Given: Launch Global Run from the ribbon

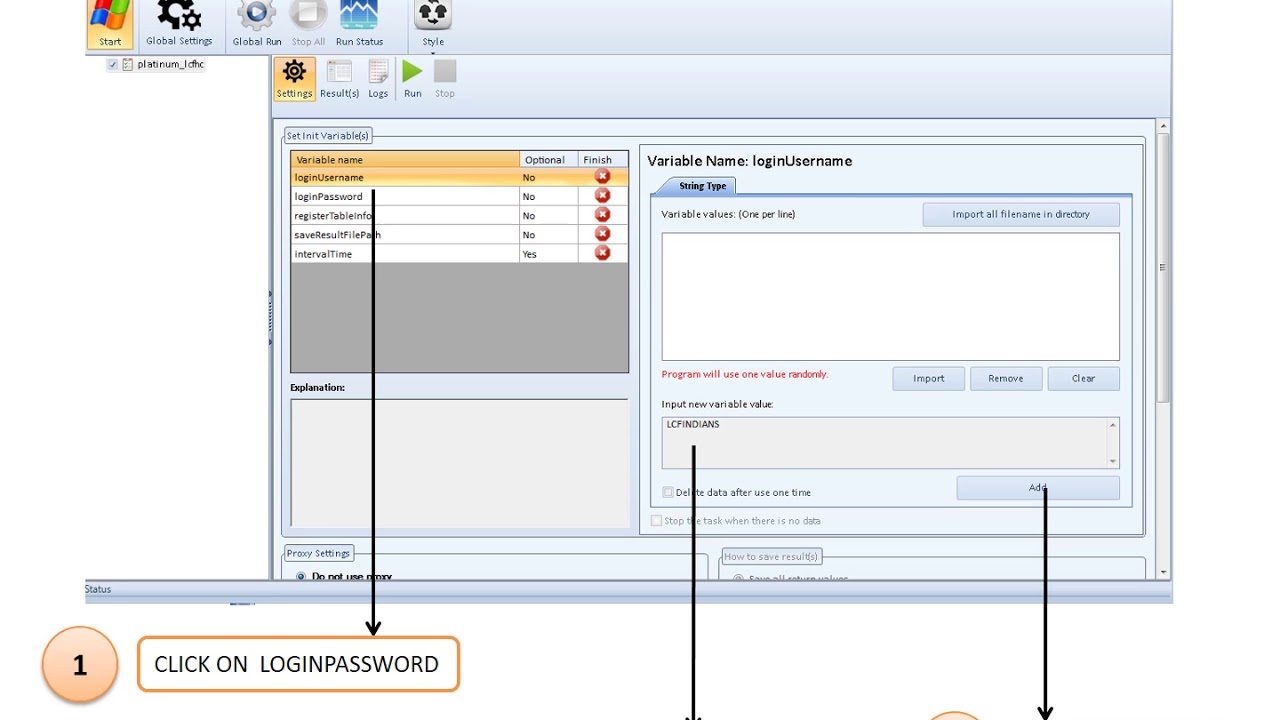Looking at the screenshot, I should click(257, 15).
